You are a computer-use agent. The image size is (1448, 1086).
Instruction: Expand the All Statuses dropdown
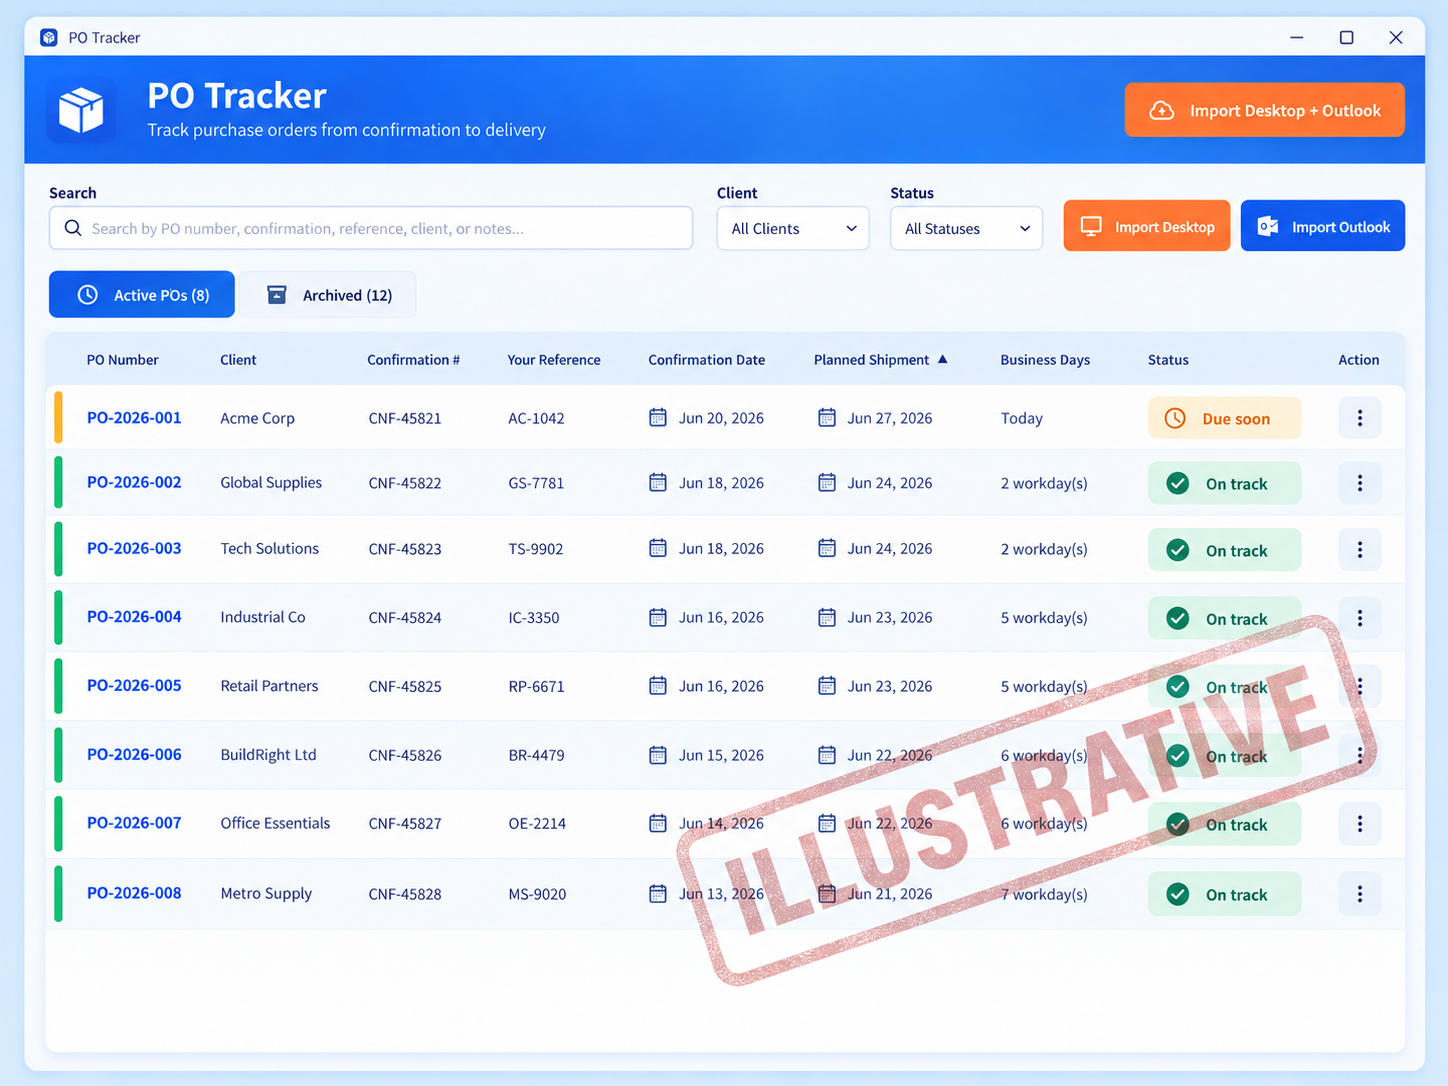click(966, 228)
